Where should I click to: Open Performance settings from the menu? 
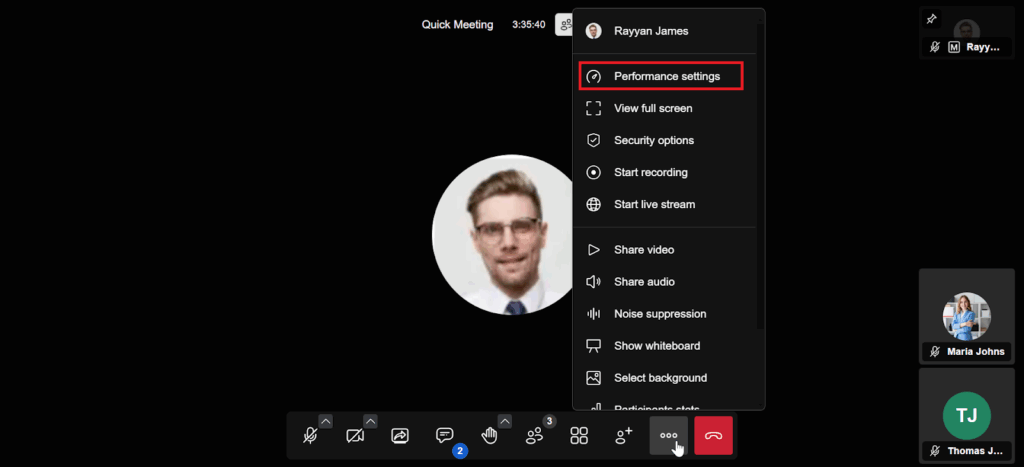tap(666, 76)
